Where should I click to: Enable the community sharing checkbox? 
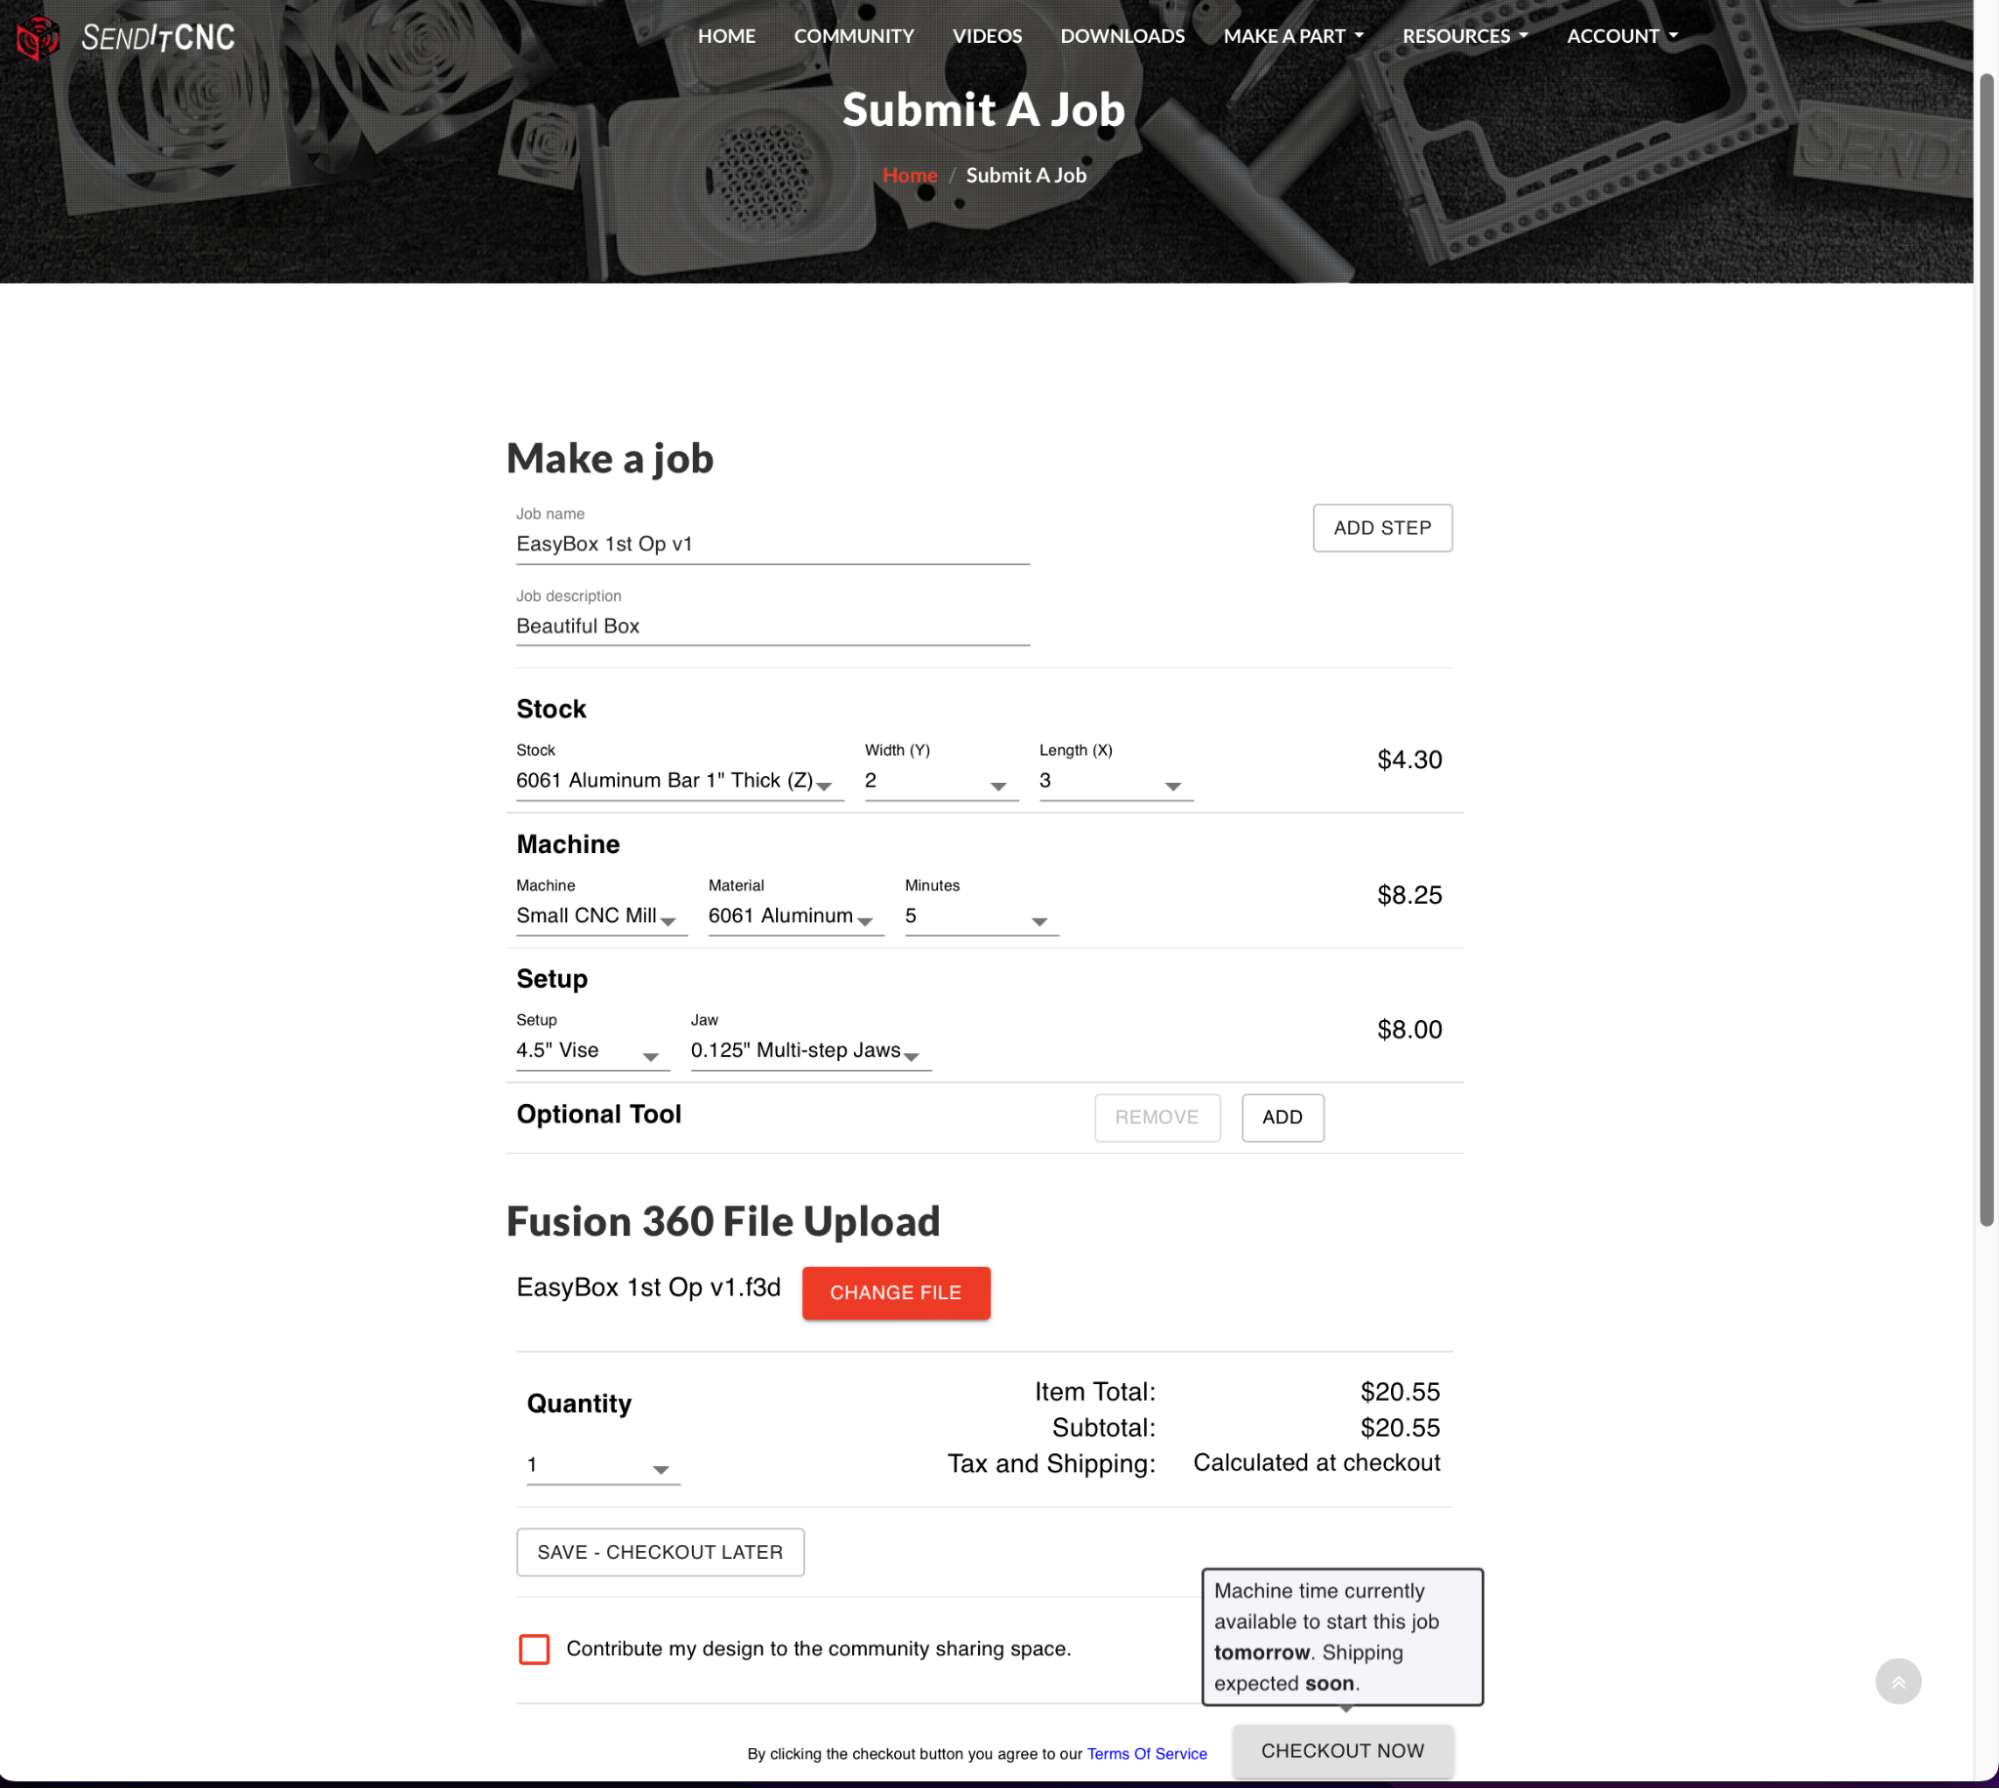click(534, 1649)
